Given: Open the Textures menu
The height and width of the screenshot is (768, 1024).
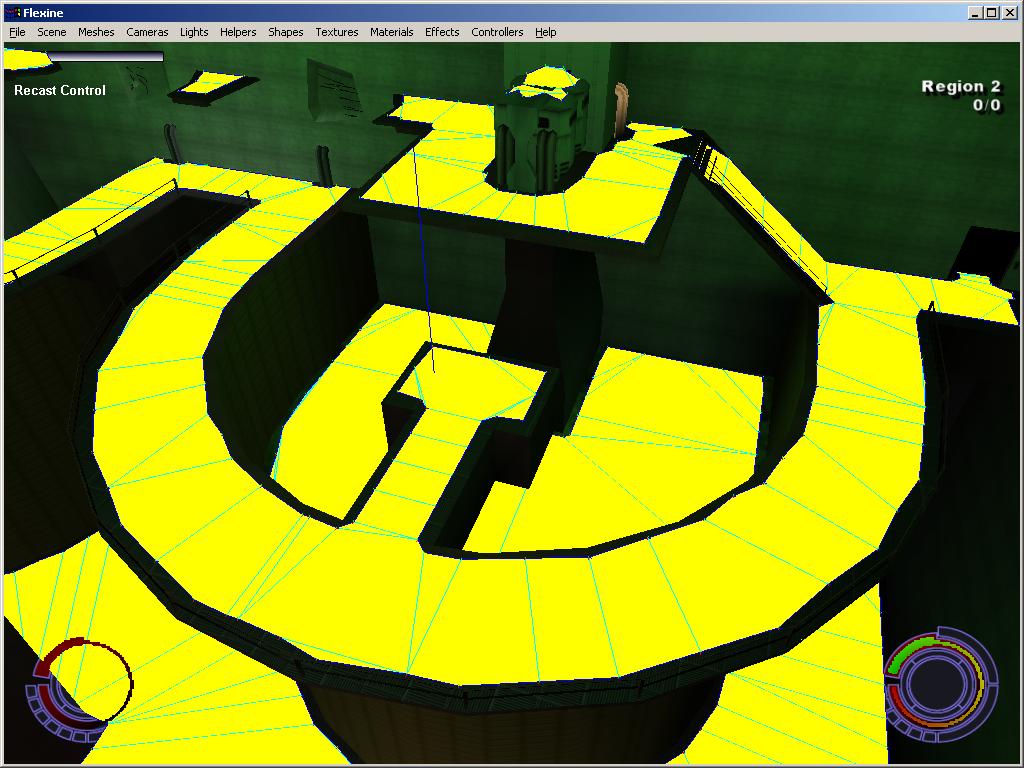Looking at the screenshot, I should pos(336,32).
